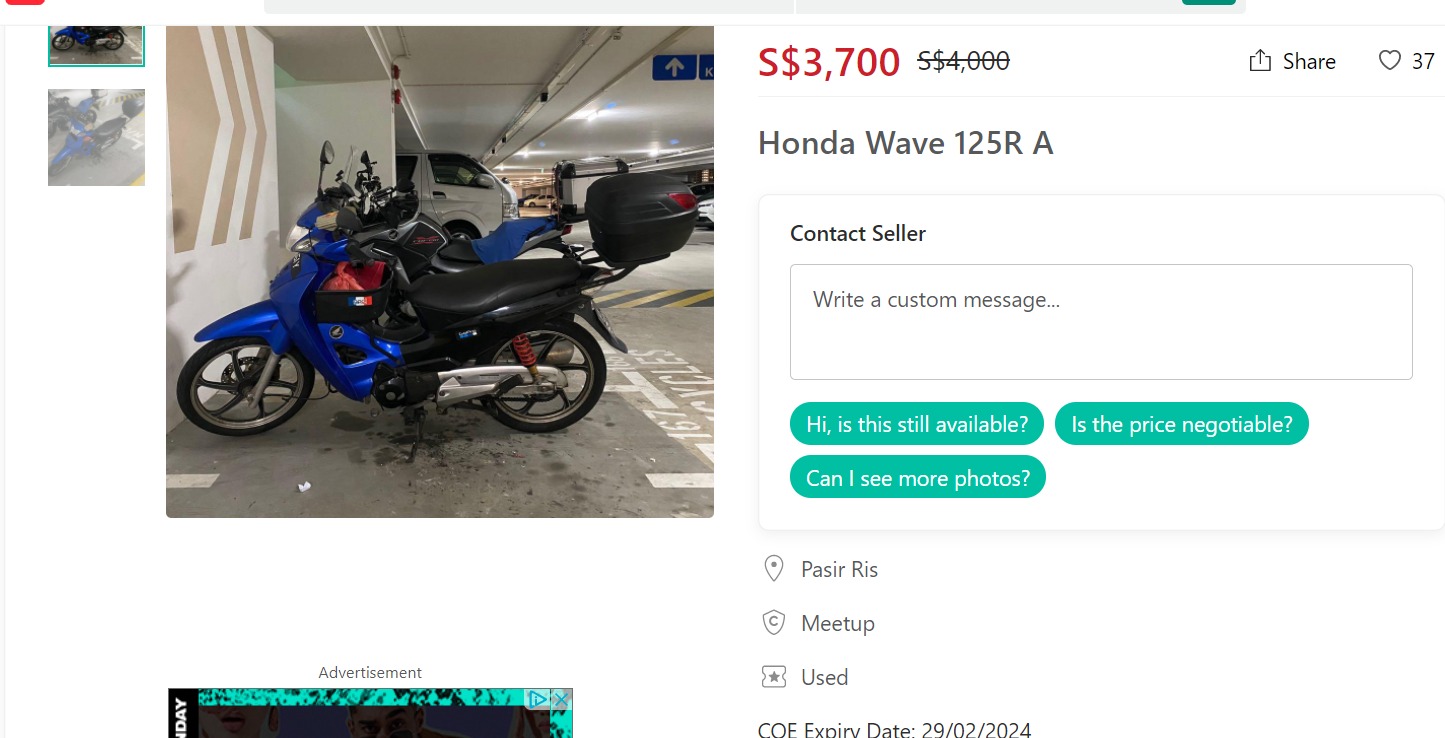
Task: Choose 'Can I see more photos?' quick reply
Action: [918, 478]
